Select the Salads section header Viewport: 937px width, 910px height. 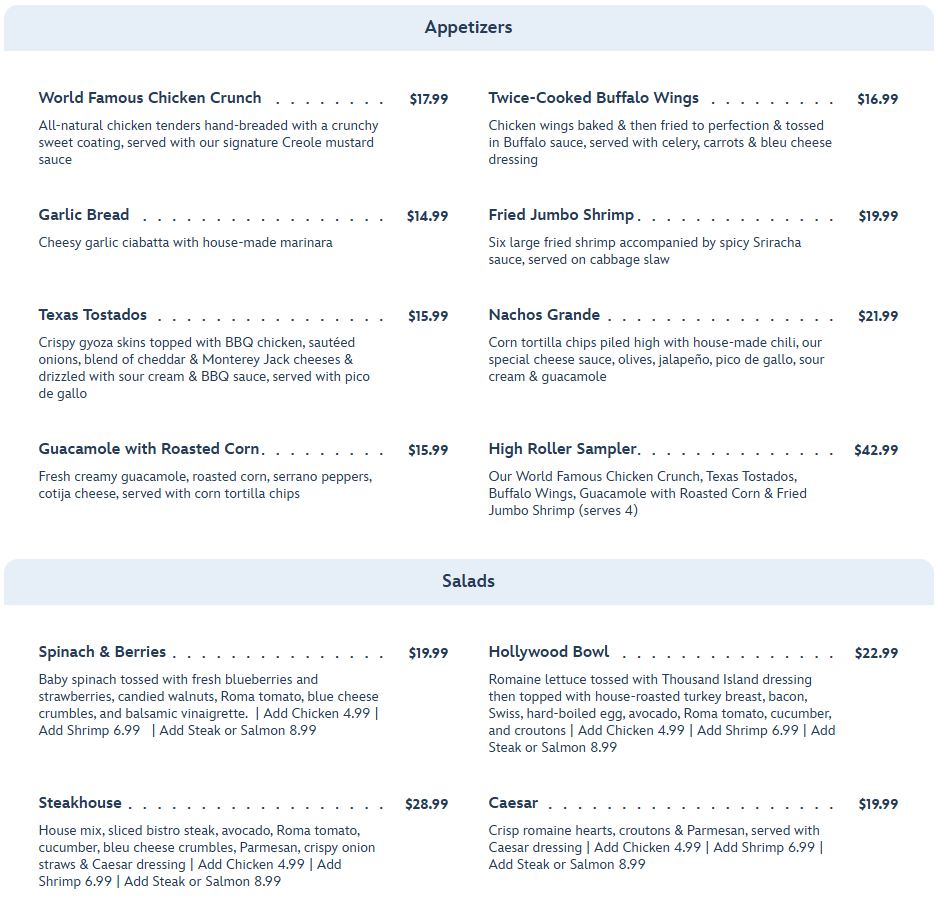click(x=468, y=581)
